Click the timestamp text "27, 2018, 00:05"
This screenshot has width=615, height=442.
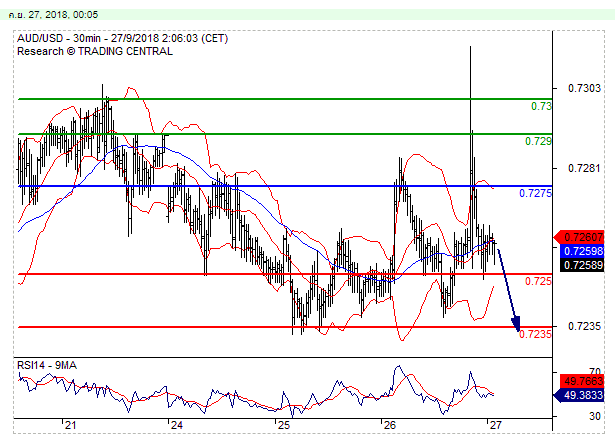click(x=62, y=15)
